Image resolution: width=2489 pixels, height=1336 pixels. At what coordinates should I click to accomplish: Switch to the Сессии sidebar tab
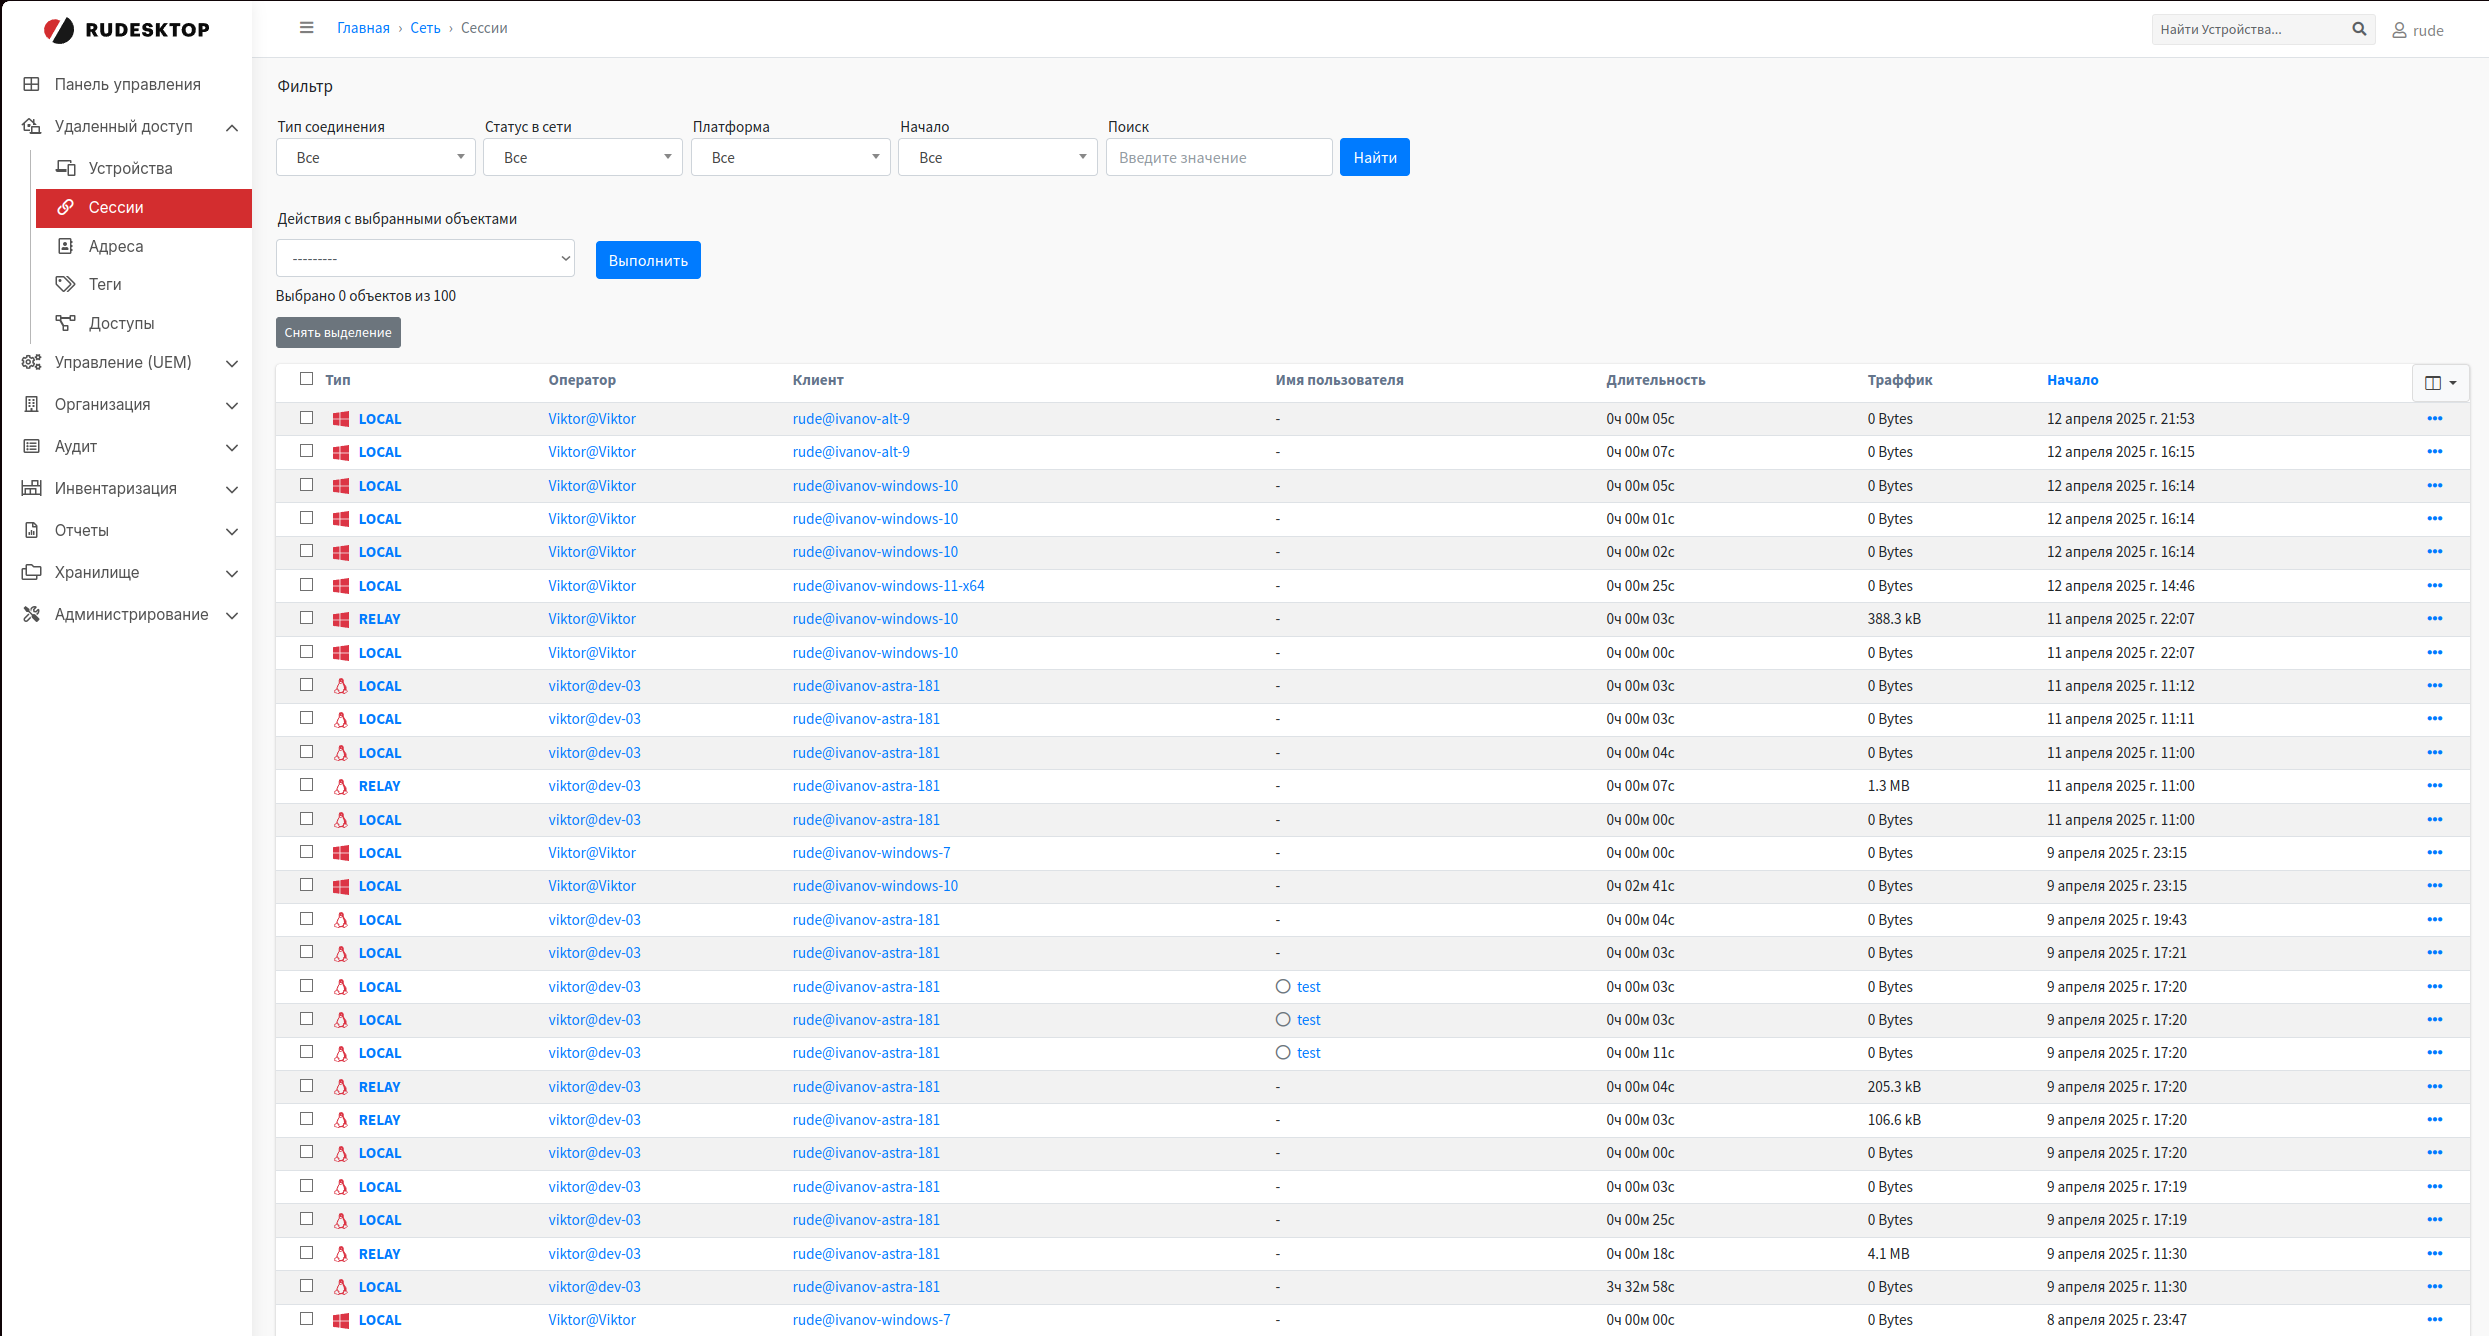116,207
